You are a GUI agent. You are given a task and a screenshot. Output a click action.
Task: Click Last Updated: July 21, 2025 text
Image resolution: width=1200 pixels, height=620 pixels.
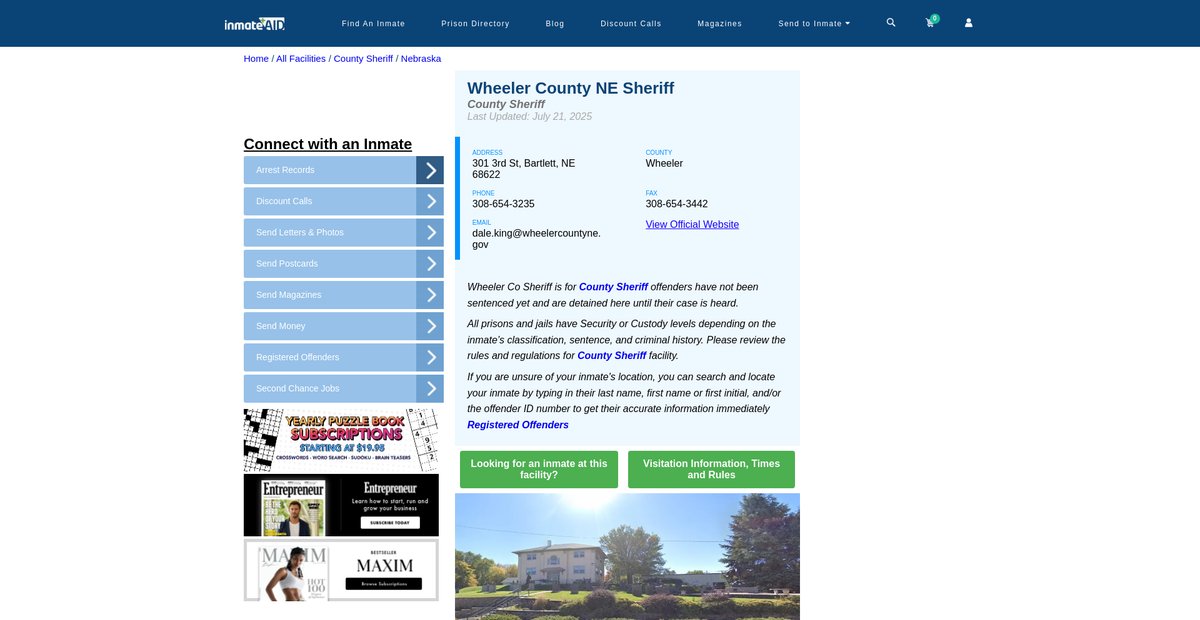click(530, 117)
